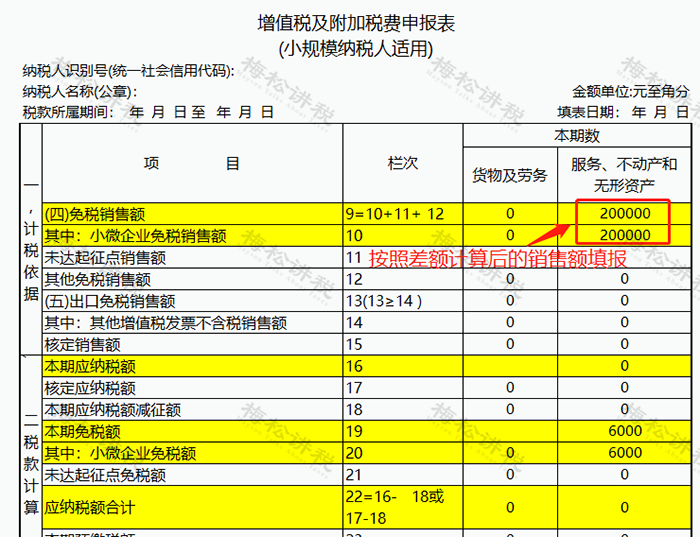
Task: Click the 金额单位:元至角分 text
Action: 630,92
